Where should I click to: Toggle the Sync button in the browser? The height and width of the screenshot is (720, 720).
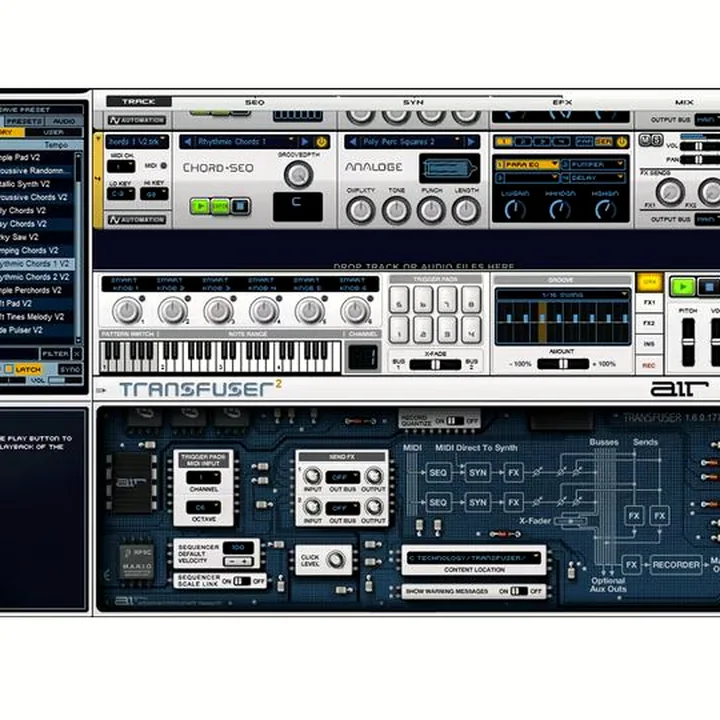(x=70, y=370)
